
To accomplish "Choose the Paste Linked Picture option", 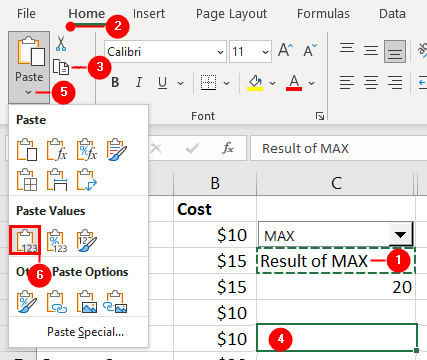I will pyautogui.click(x=115, y=302).
